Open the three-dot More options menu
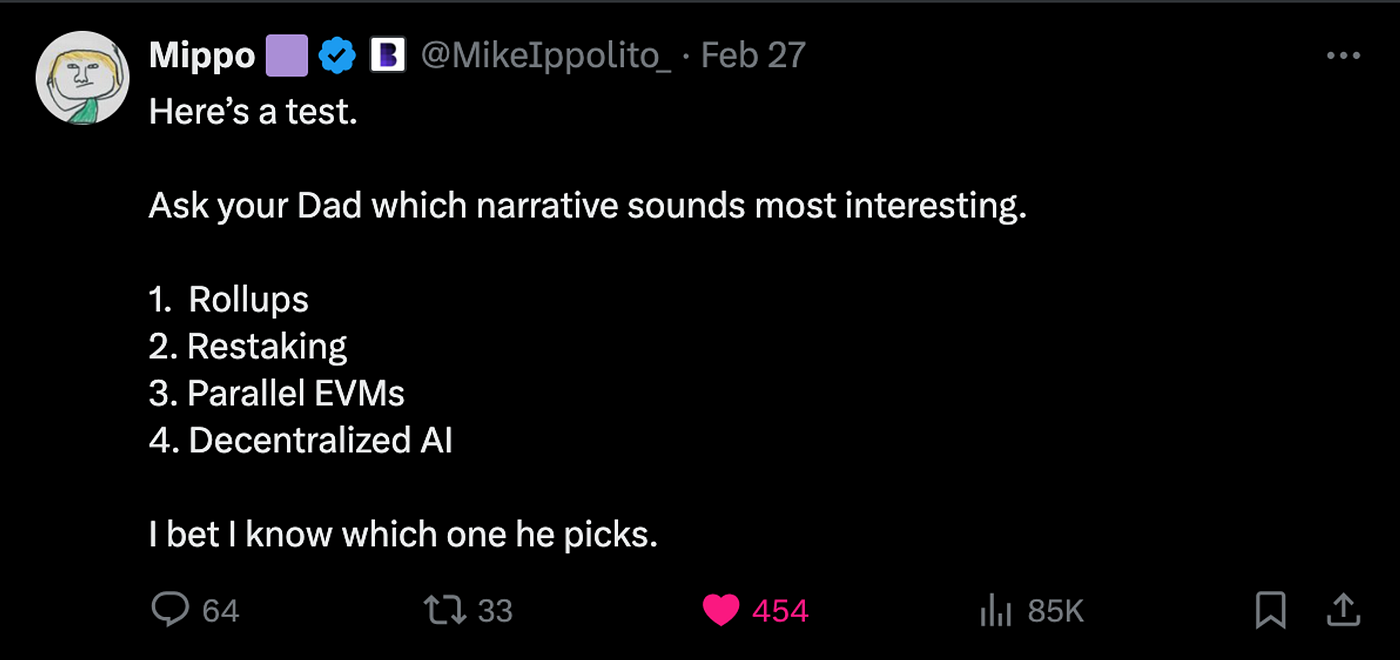 pyautogui.click(x=1343, y=56)
